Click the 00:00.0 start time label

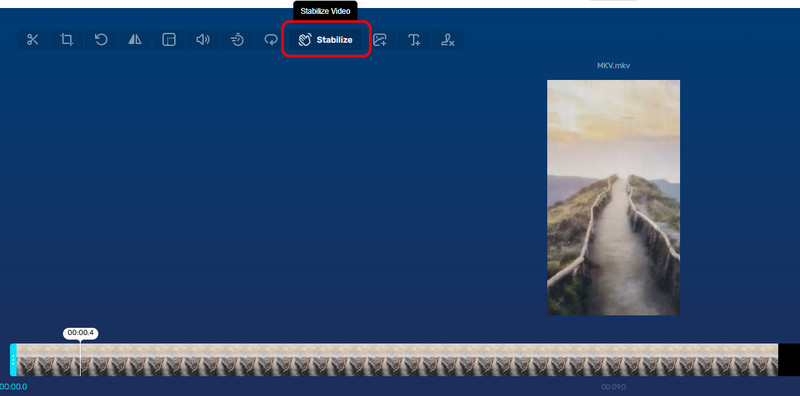pos(14,387)
